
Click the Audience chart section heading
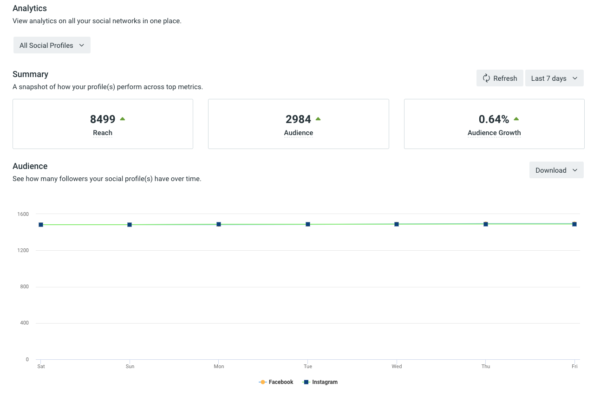point(30,166)
